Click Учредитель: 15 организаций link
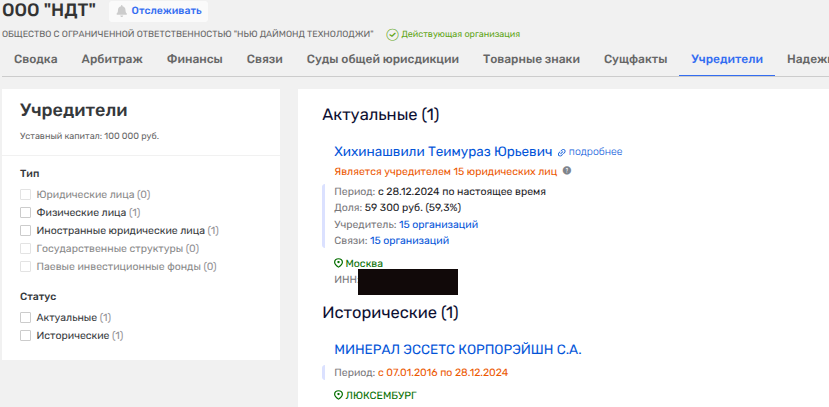Image resolution: width=829 pixels, height=407 pixels. click(x=438, y=224)
